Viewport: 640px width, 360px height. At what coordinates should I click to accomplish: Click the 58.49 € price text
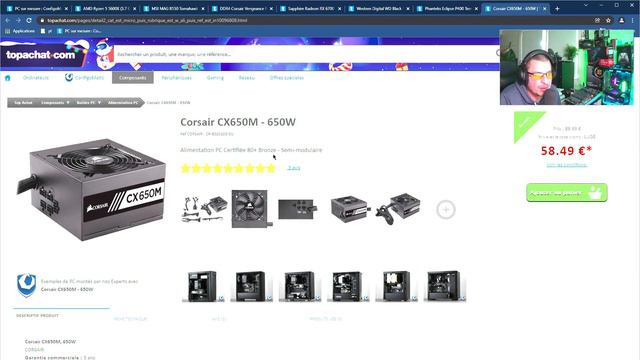[566, 151]
